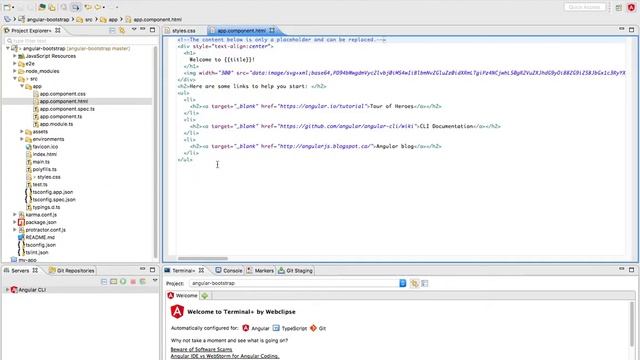The width and height of the screenshot is (640, 360).
Task: Navigate back with the yellow back arrow
Action: tap(88, 7)
